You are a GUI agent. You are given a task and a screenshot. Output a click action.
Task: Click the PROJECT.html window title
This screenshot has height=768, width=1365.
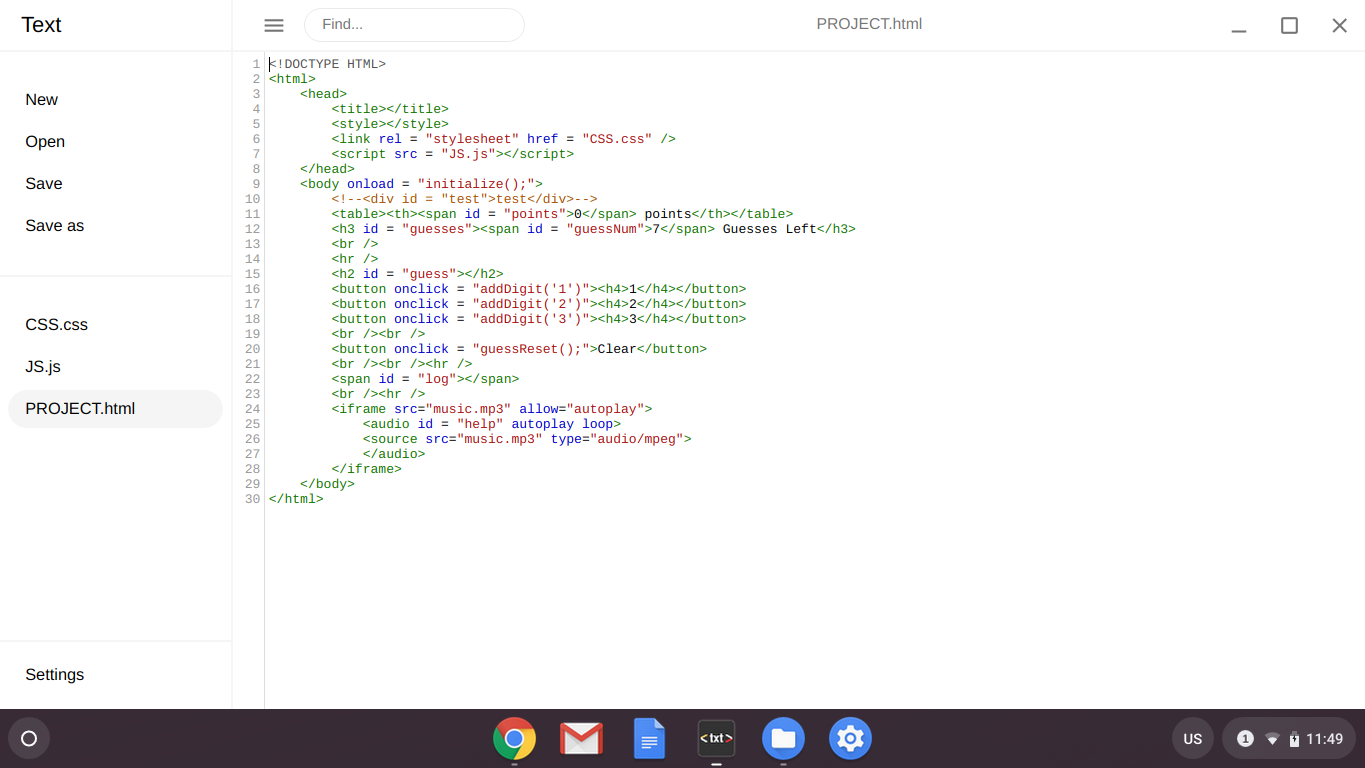(x=869, y=24)
